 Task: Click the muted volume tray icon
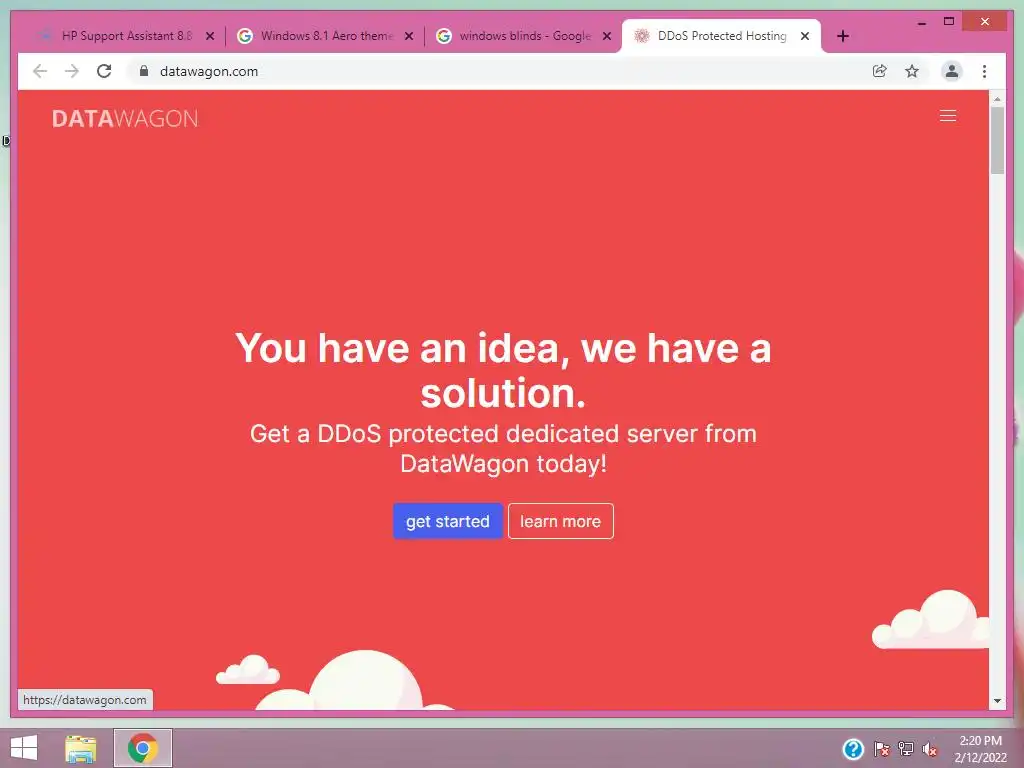tap(930, 749)
